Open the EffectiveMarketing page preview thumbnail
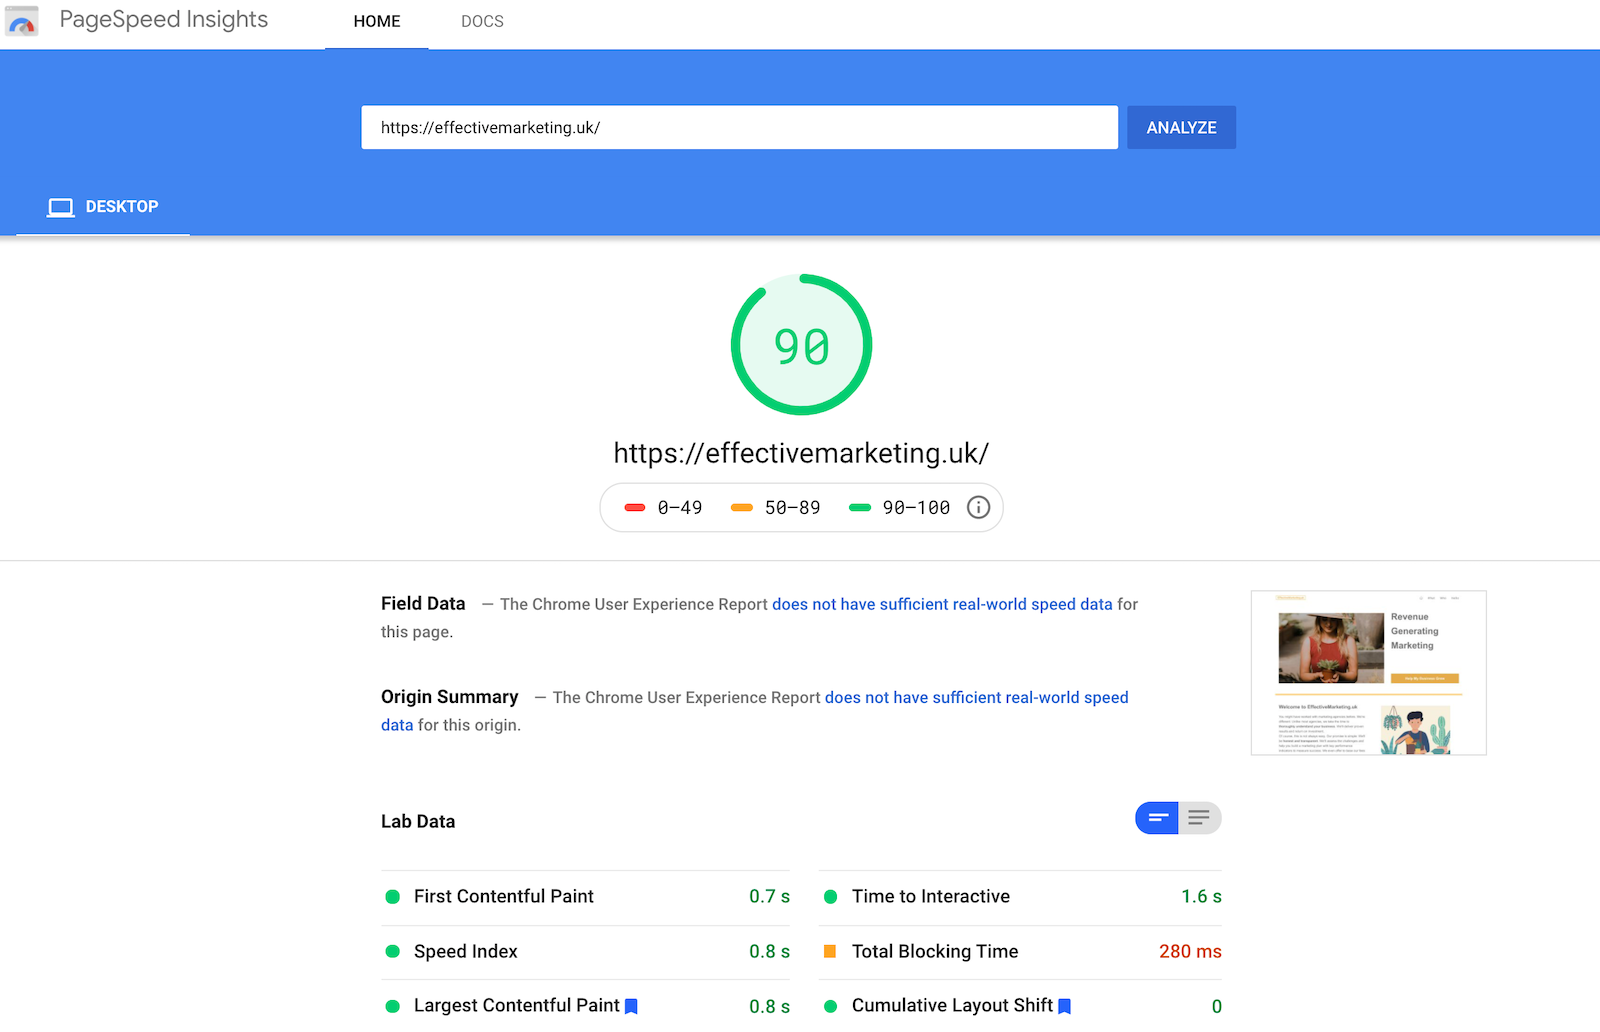The height and width of the screenshot is (1032, 1600). tap(1368, 672)
